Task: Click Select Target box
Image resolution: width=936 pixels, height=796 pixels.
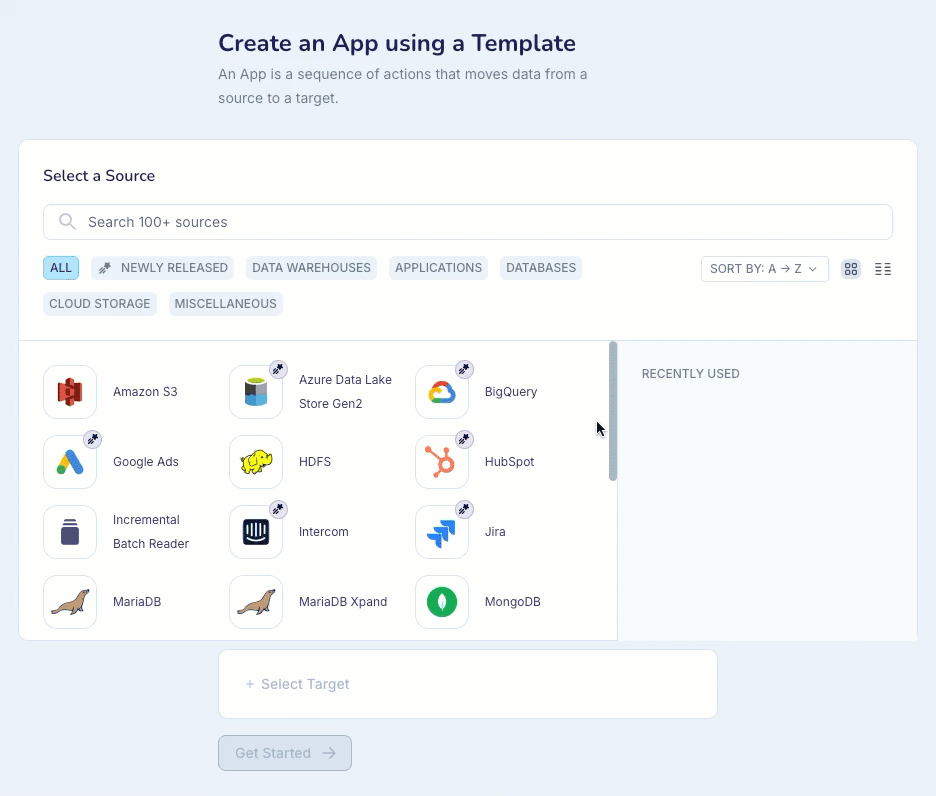Action: coord(468,684)
